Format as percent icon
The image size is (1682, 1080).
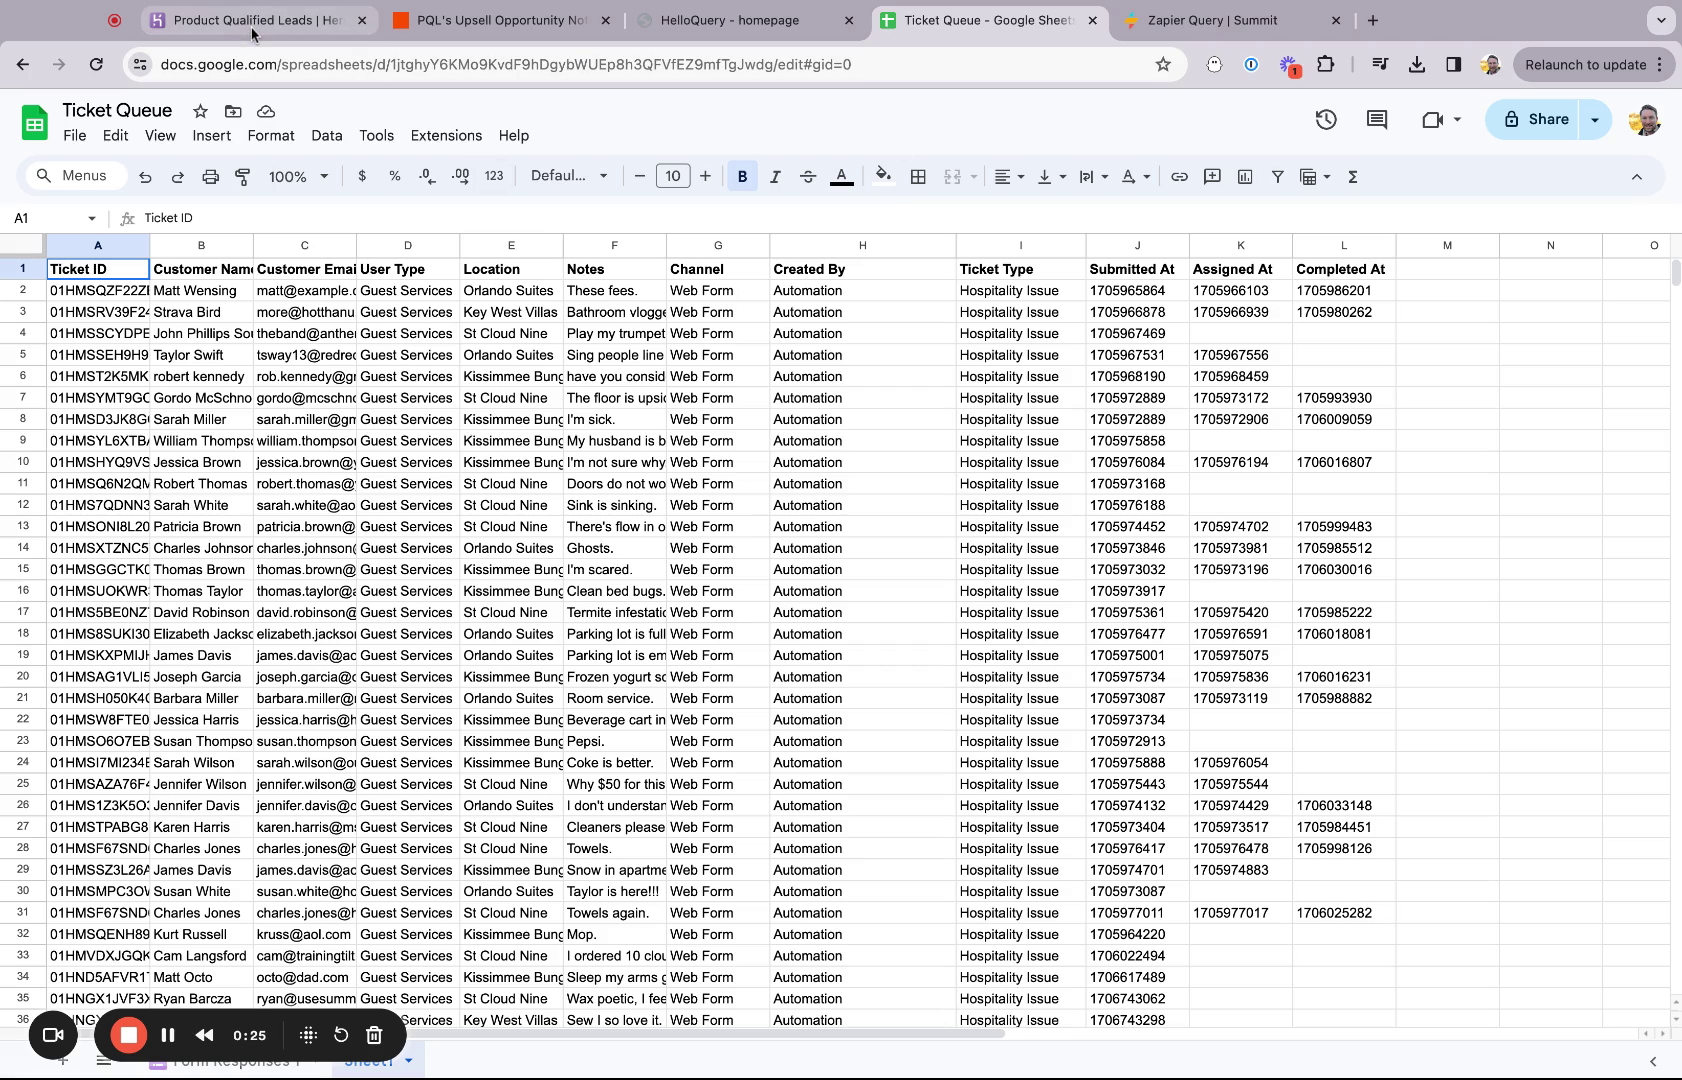click(395, 176)
